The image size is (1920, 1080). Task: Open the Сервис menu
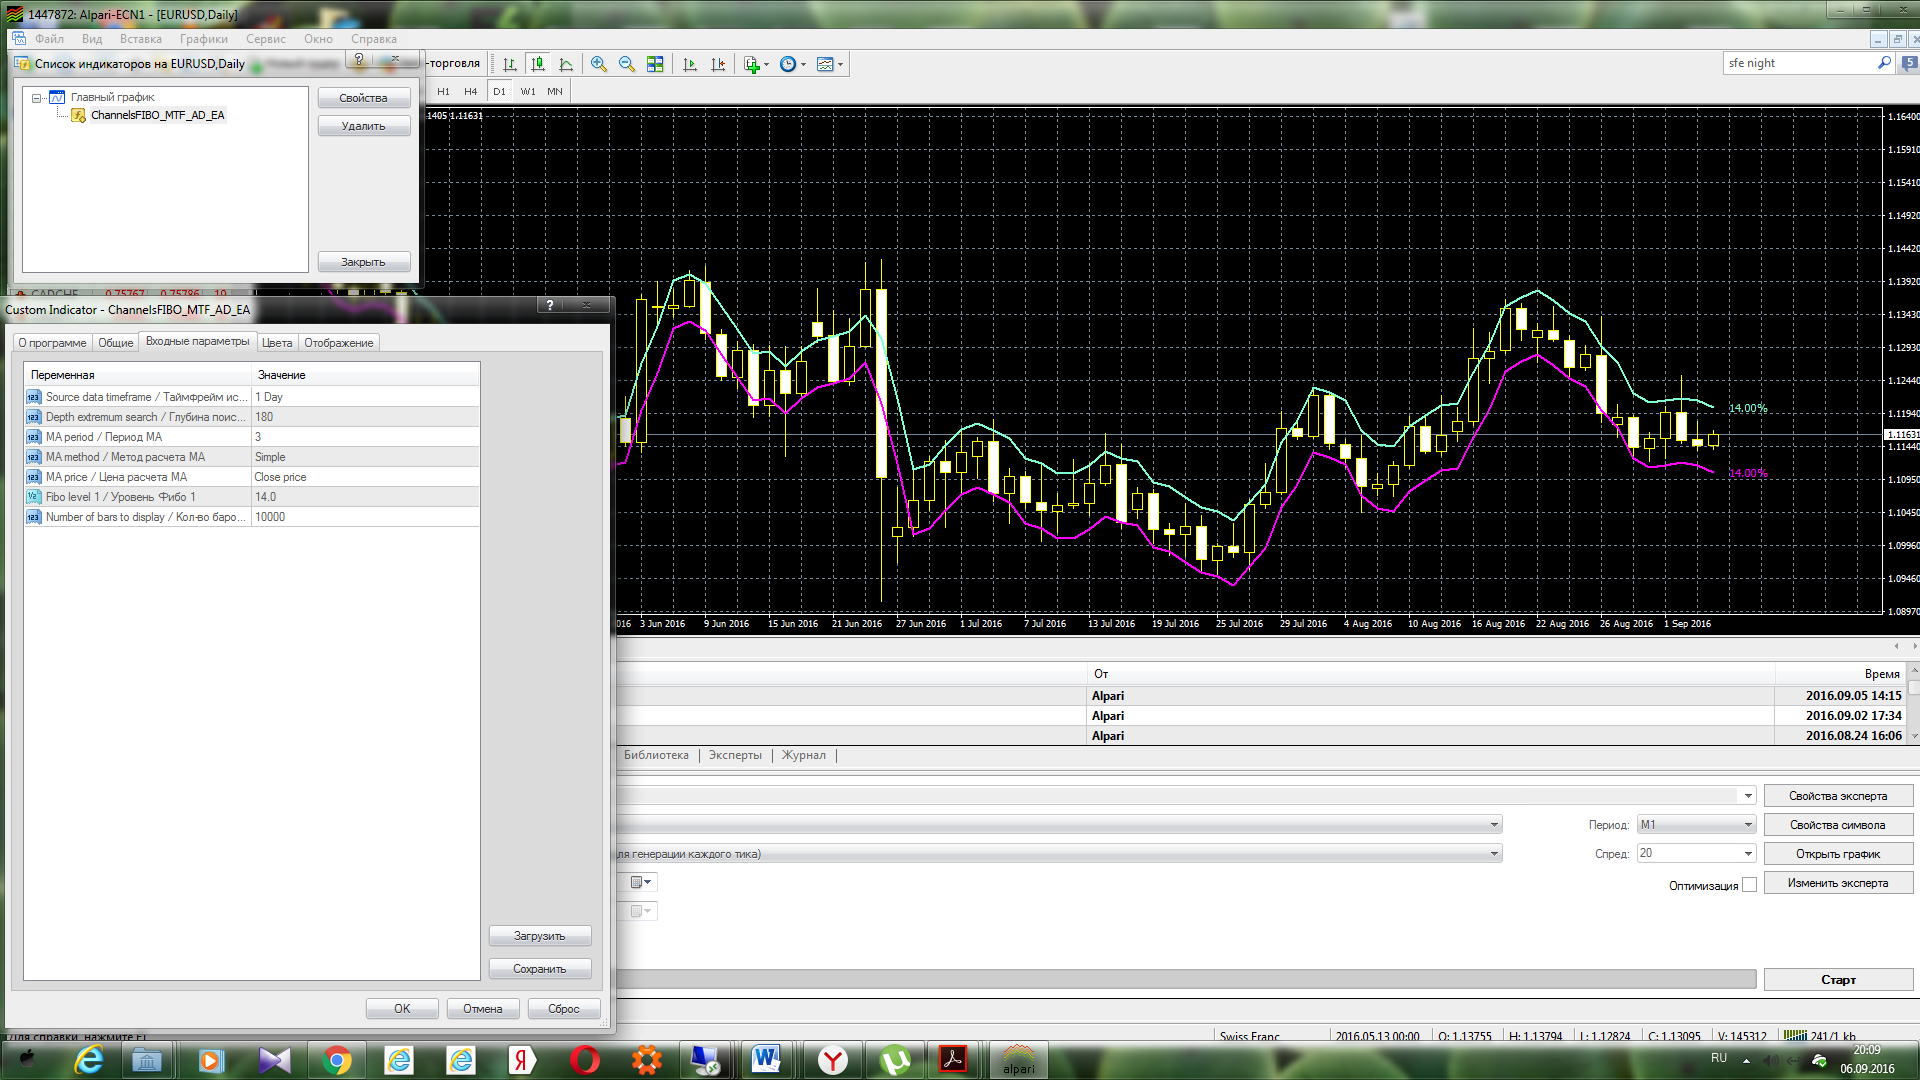click(x=265, y=39)
